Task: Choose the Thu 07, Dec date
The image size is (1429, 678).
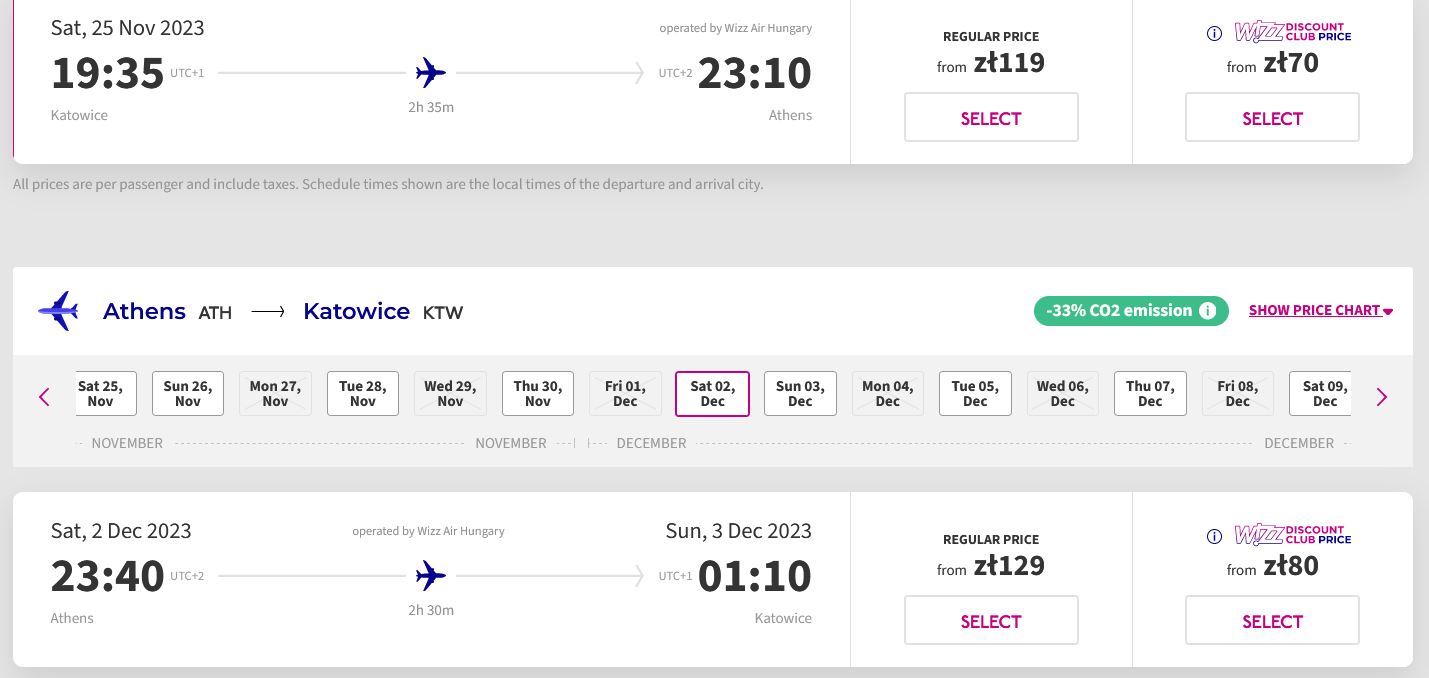Action: (1150, 394)
